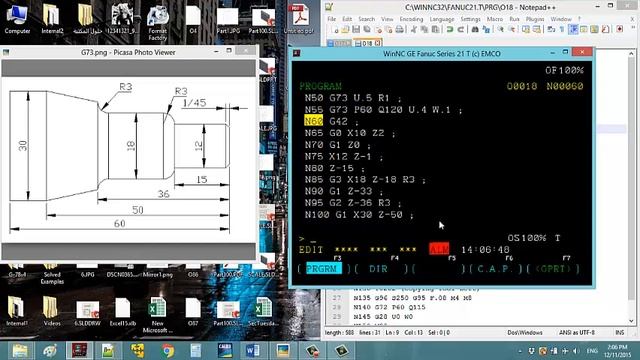Click program line N80 Z-15
The width and height of the screenshot is (640, 360).
(x=335, y=168)
